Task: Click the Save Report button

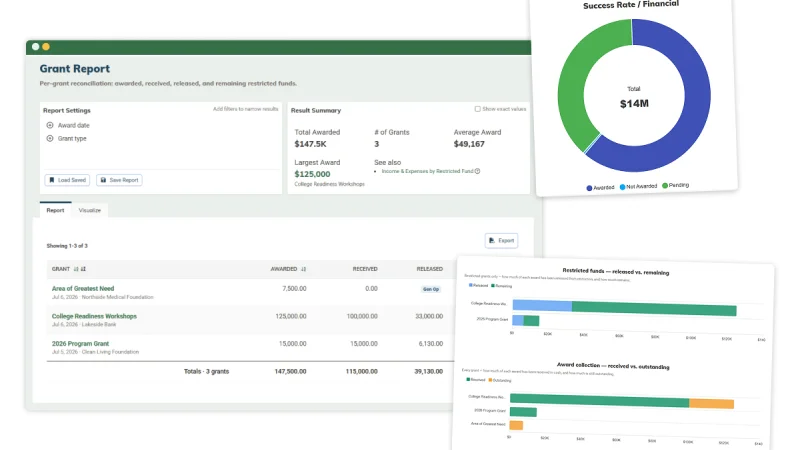Action: point(119,180)
